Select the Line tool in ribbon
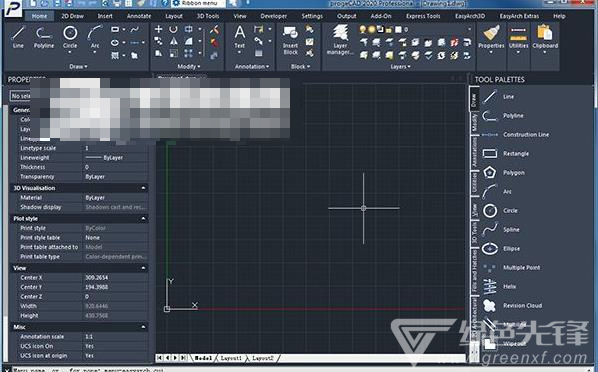This screenshot has width=598, height=372. click(18, 37)
